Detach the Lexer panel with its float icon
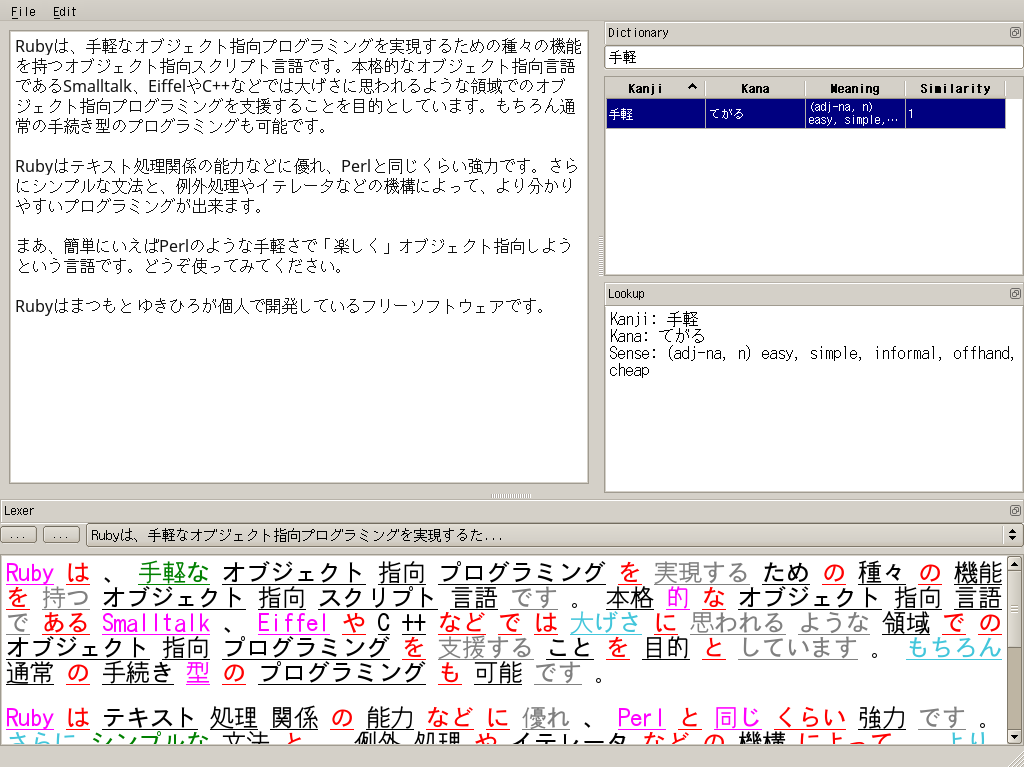 tap(1015, 510)
